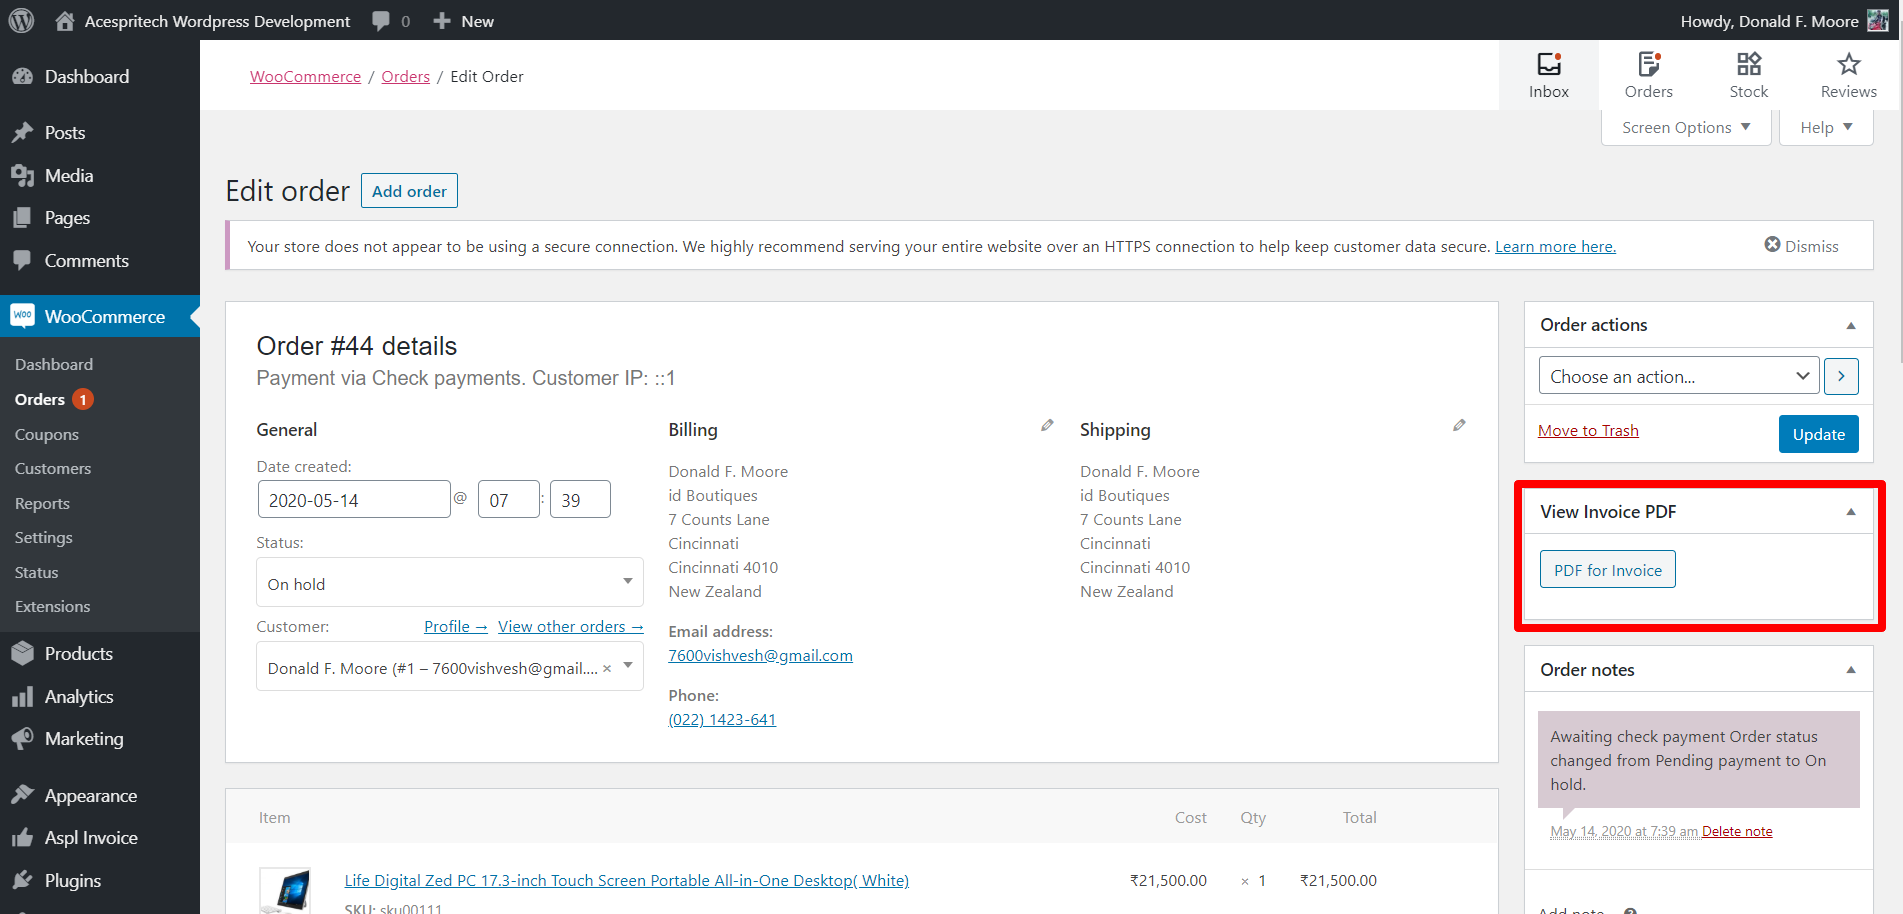Open the Stock activity panel icon
The height and width of the screenshot is (914, 1903).
click(x=1749, y=64)
